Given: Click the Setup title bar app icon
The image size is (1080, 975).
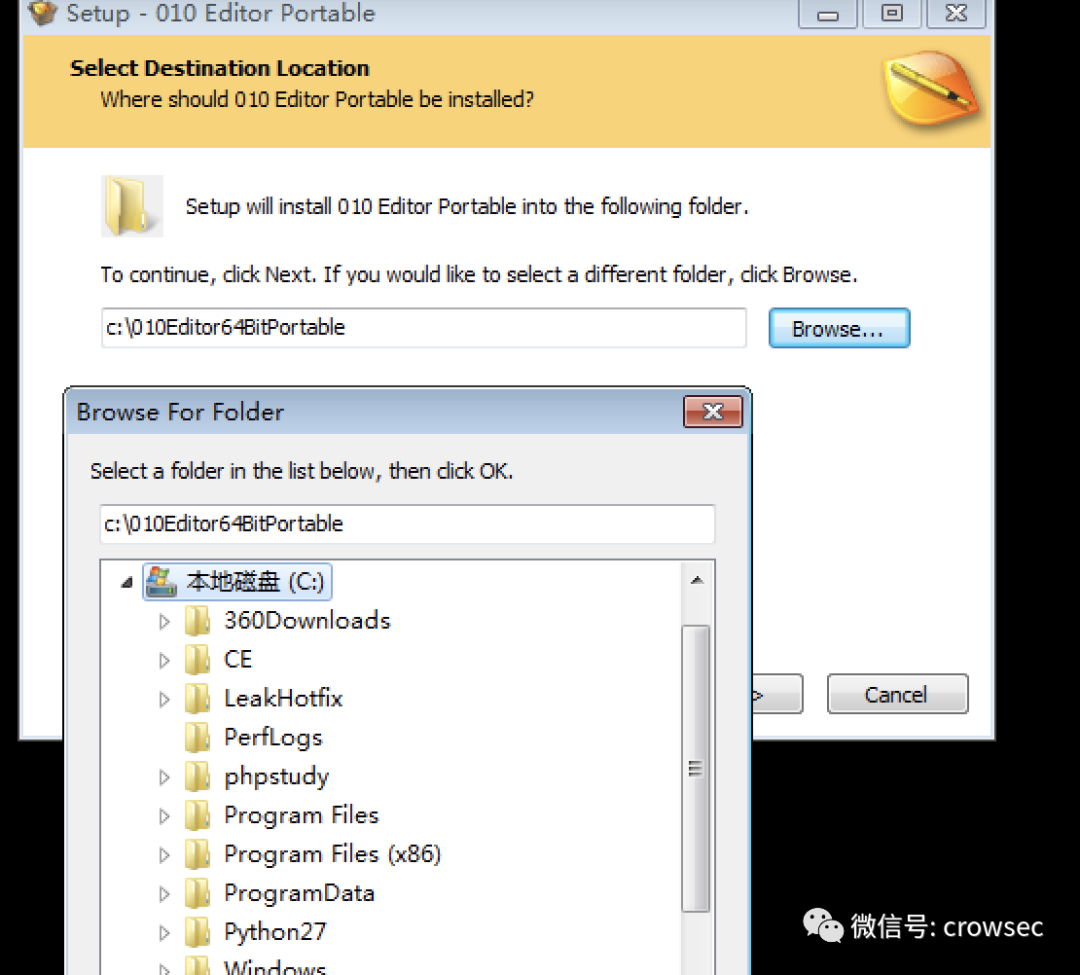Looking at the screenshot, I should [43, 12].
